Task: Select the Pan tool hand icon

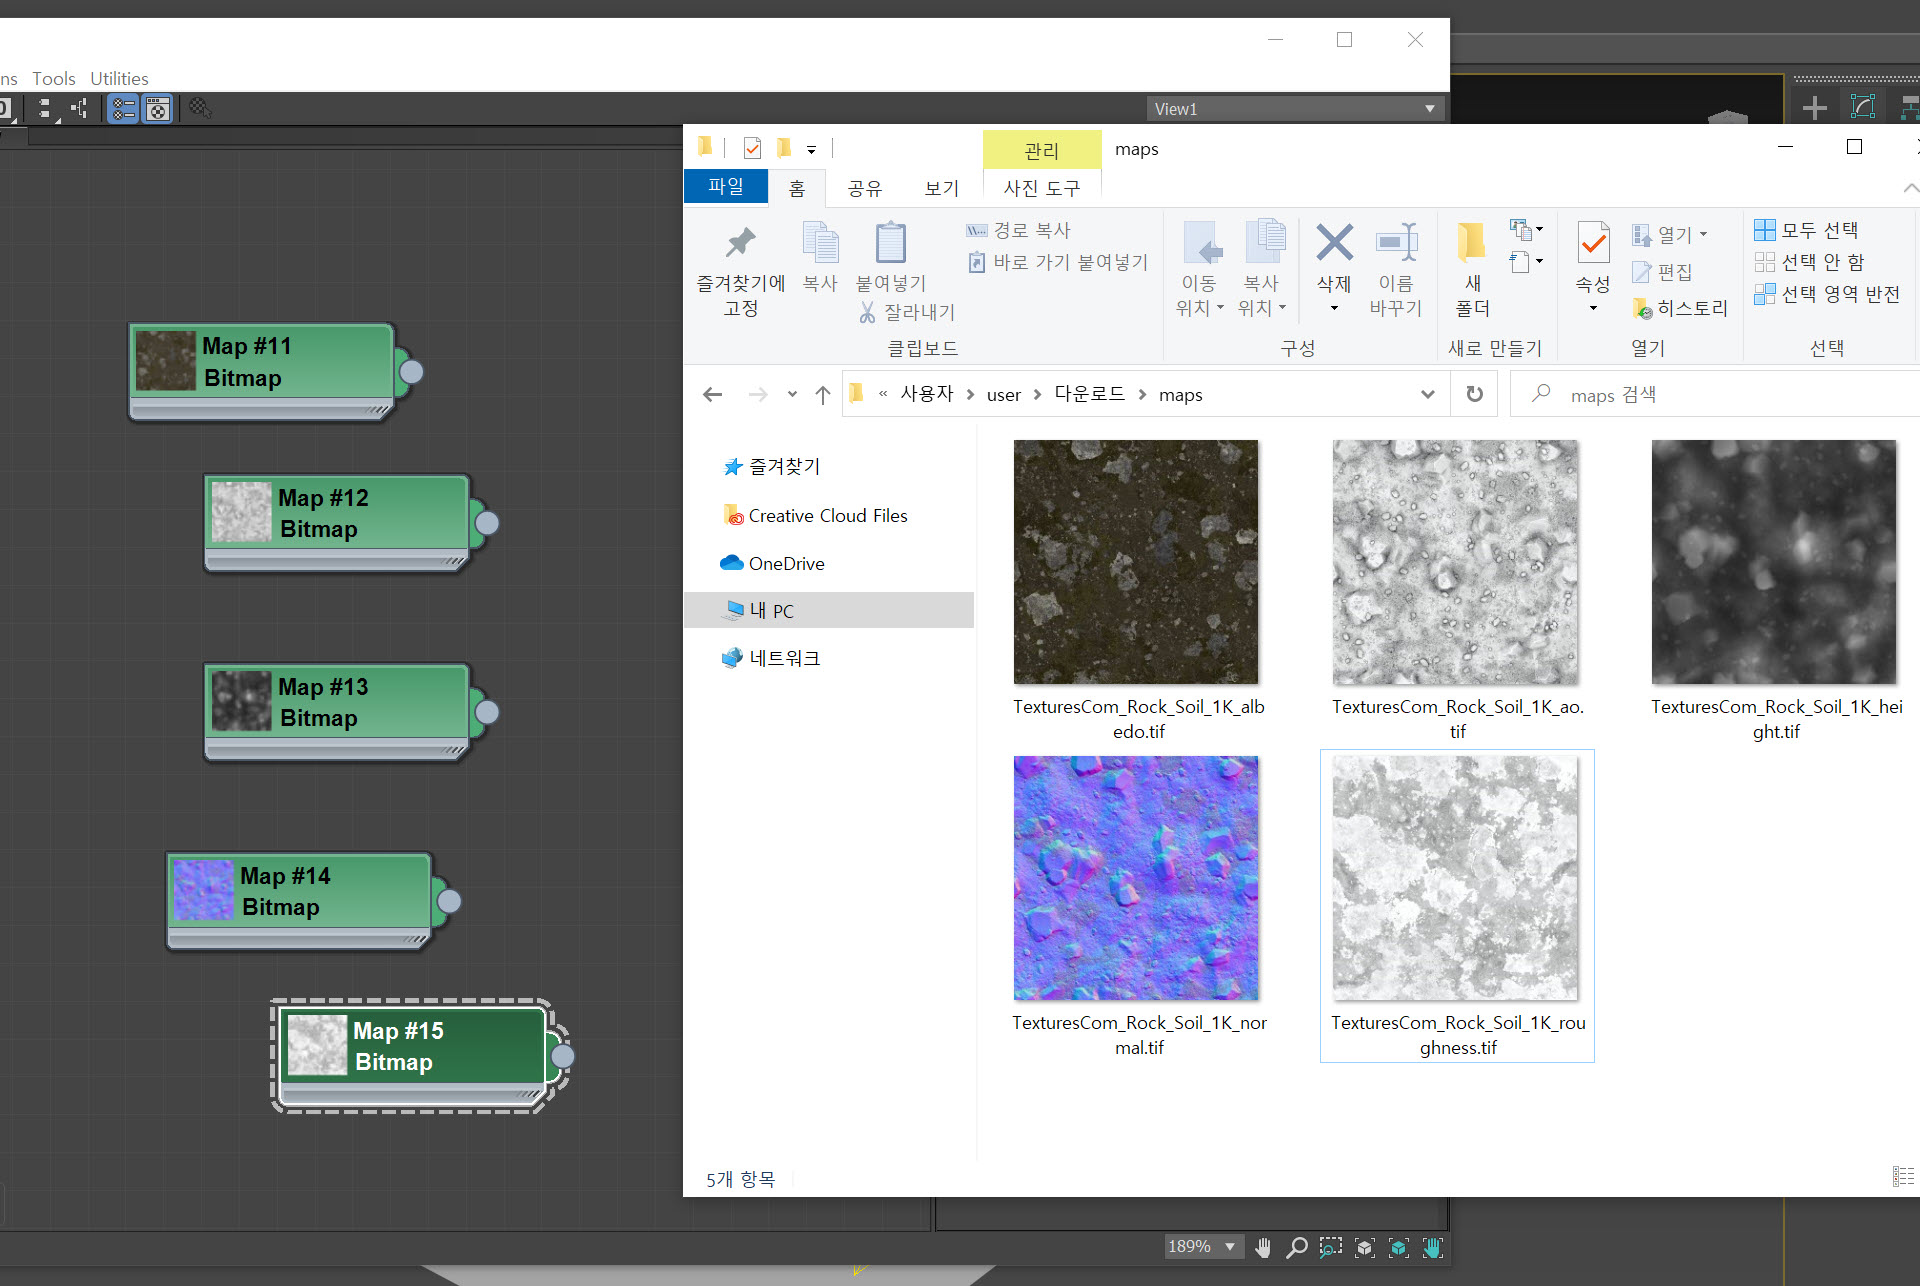Action: point(1263,1247)
